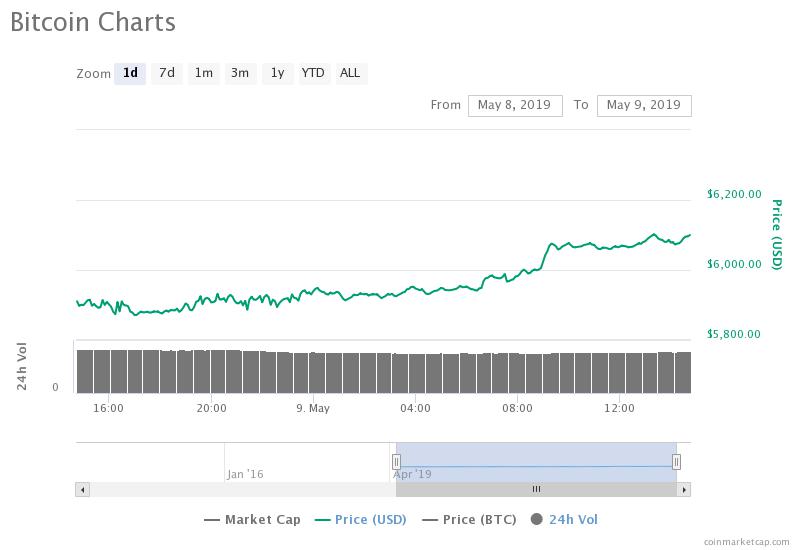Toggle 24h Vol series in legend
Screen dimensions: 800x550
point(573,519)
